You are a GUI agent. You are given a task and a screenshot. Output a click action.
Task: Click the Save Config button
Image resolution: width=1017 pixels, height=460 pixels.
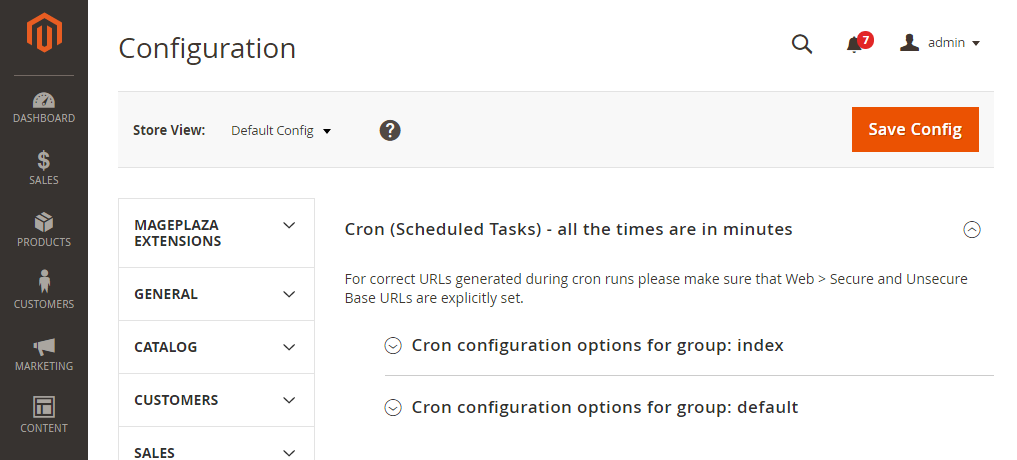pos(915,129)
